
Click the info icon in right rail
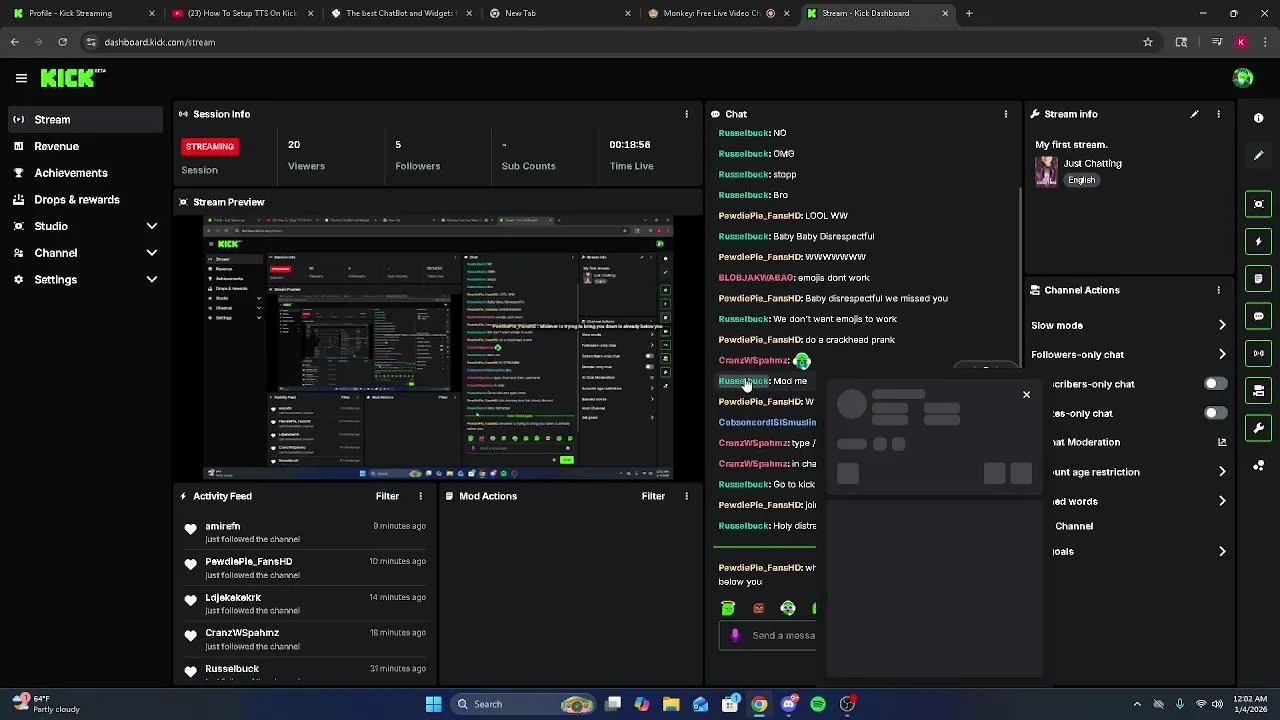click(x=1258, y=118)
